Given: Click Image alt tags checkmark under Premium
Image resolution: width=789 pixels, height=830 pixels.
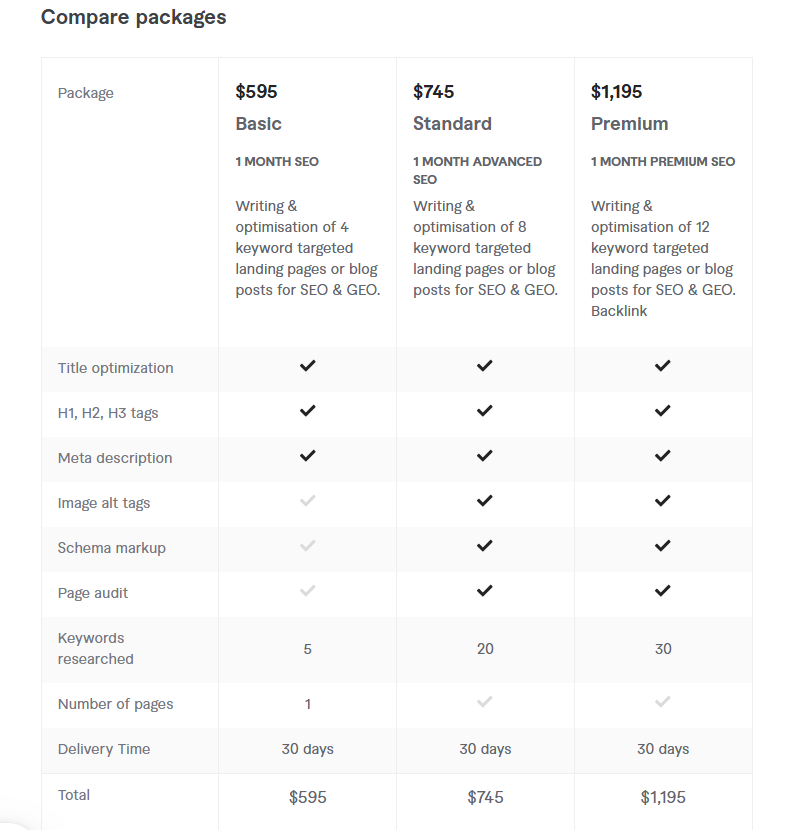Looking at the screenshot, I should click(x=663, y=501).
